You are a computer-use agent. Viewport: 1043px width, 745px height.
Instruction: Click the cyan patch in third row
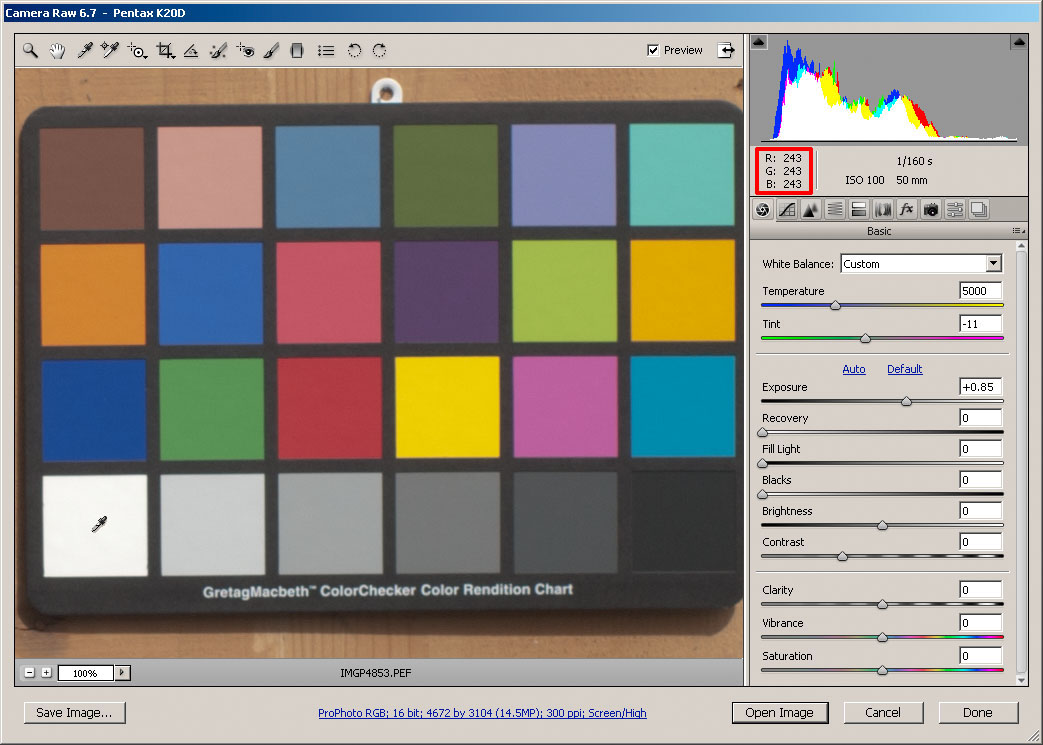coord(682,406)
